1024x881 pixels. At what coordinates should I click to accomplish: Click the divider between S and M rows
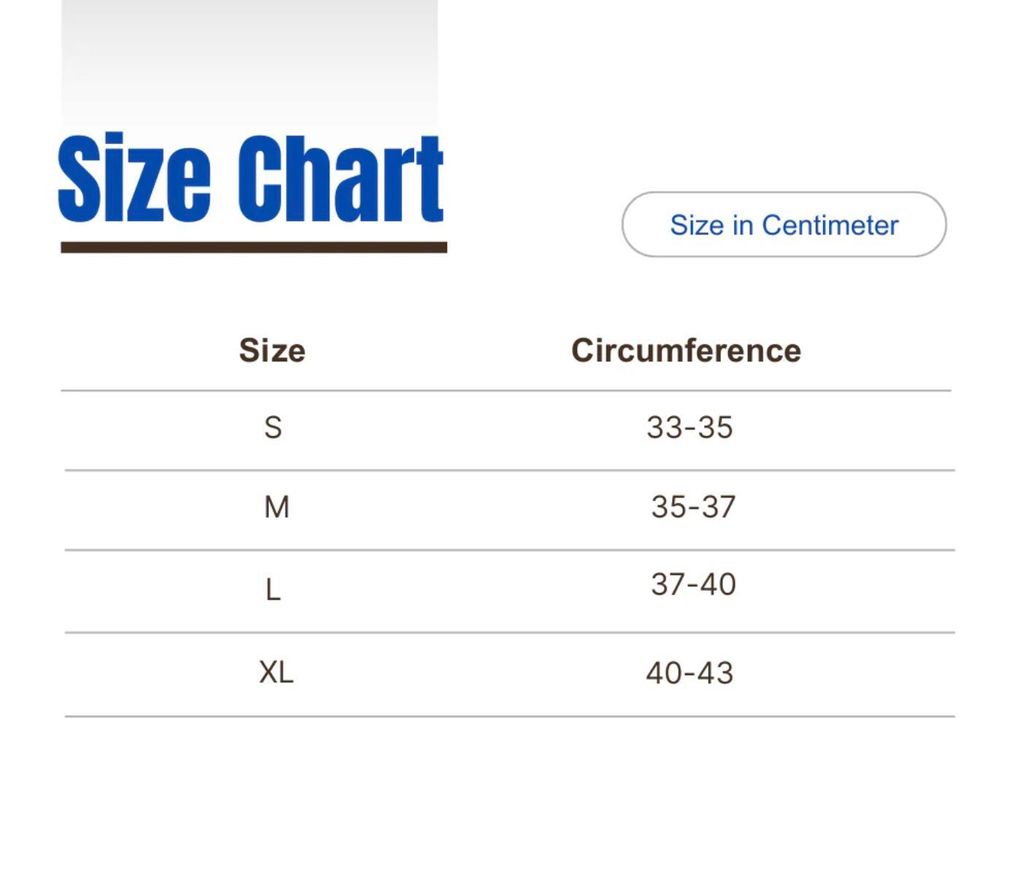(x=510, y=470)
